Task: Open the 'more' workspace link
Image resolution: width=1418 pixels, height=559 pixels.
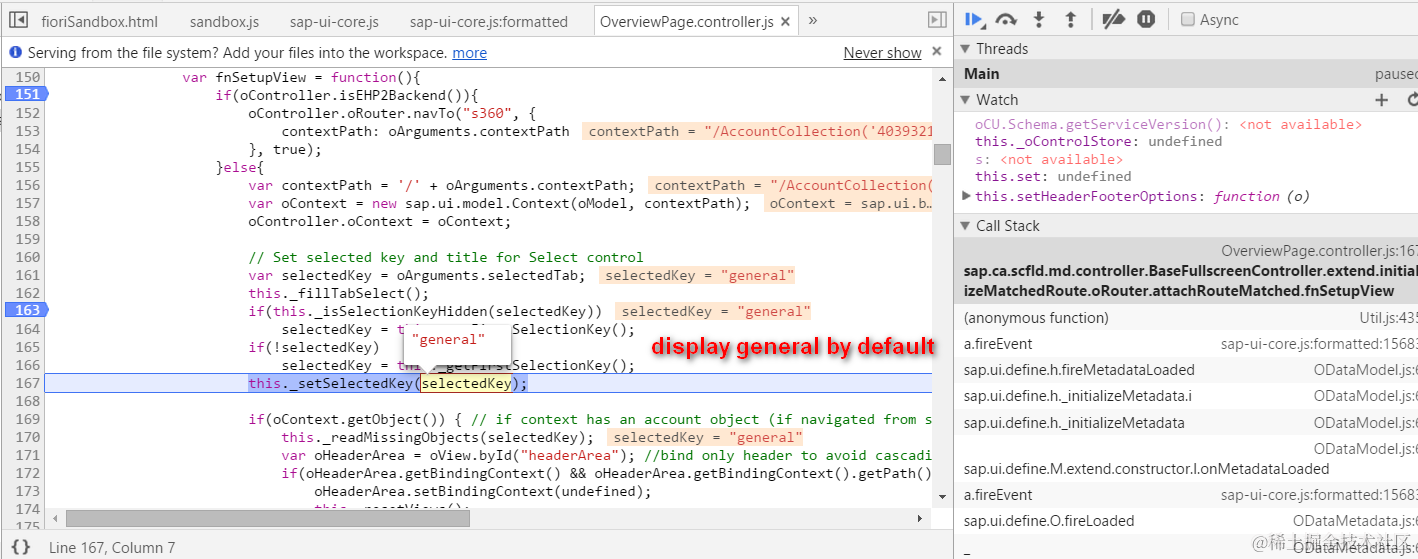Action: click(469, 53)
